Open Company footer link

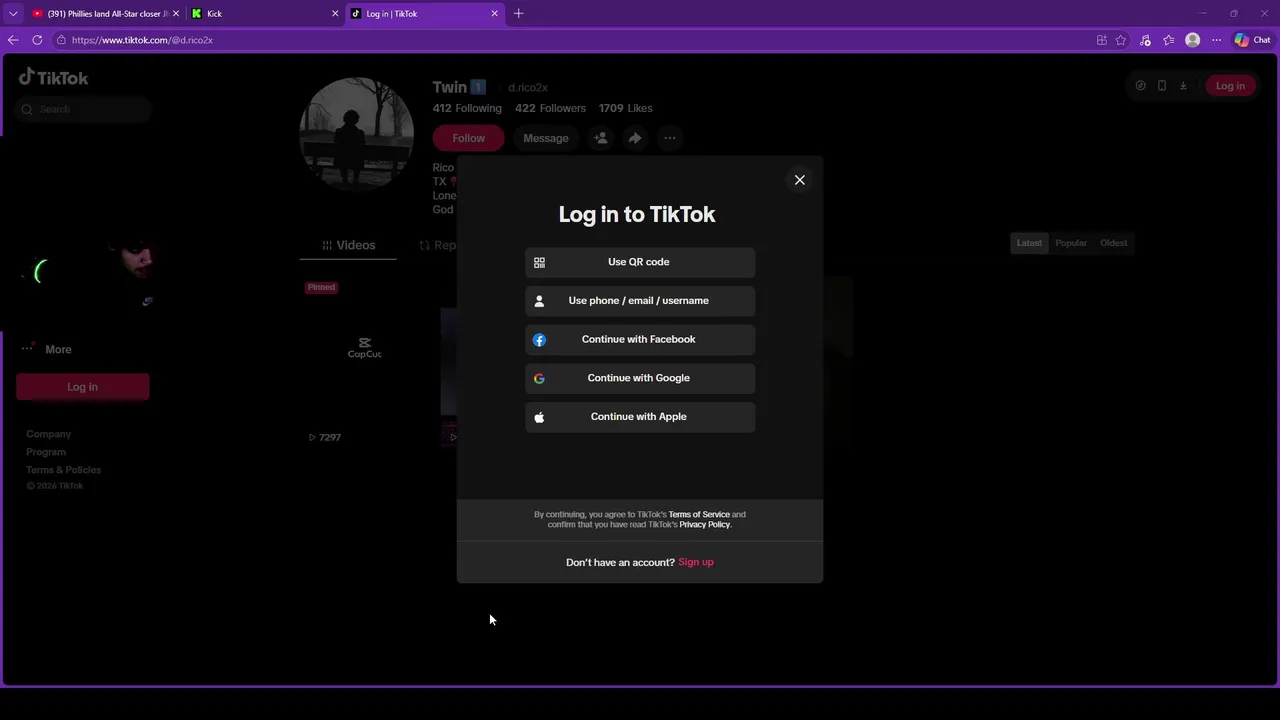click(x=48, y=434)
